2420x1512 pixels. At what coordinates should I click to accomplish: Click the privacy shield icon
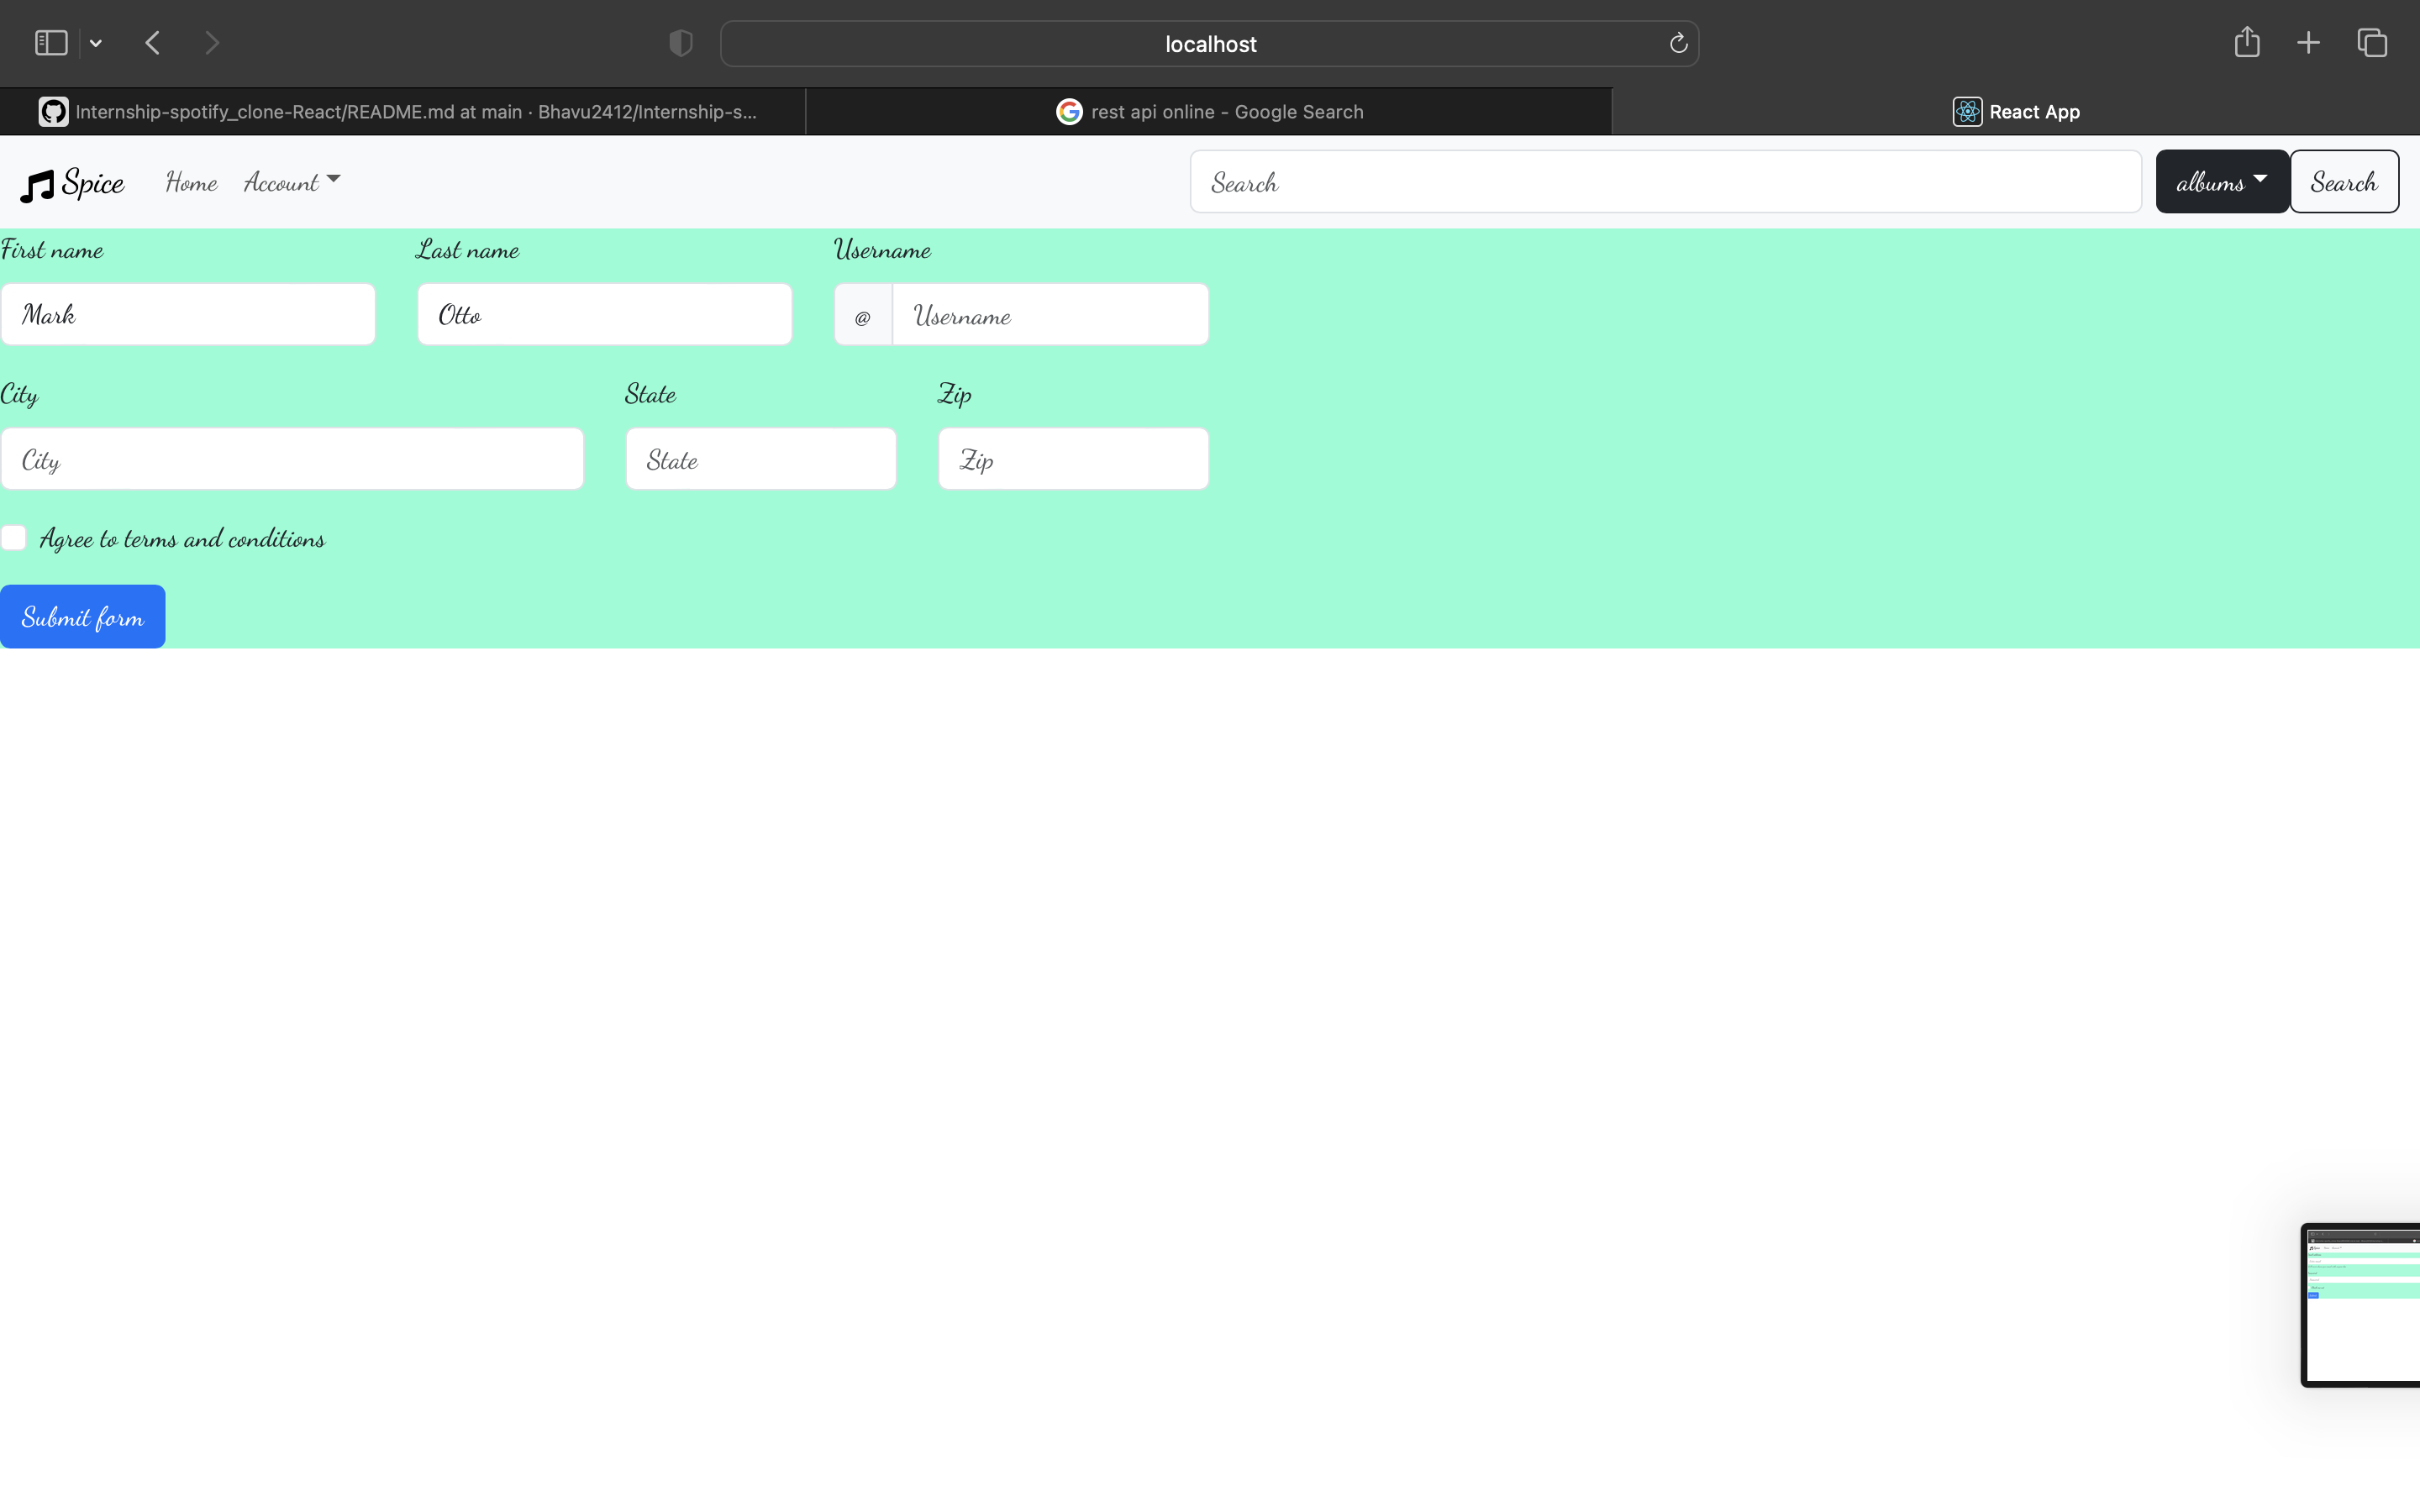[x=680, y=43]
